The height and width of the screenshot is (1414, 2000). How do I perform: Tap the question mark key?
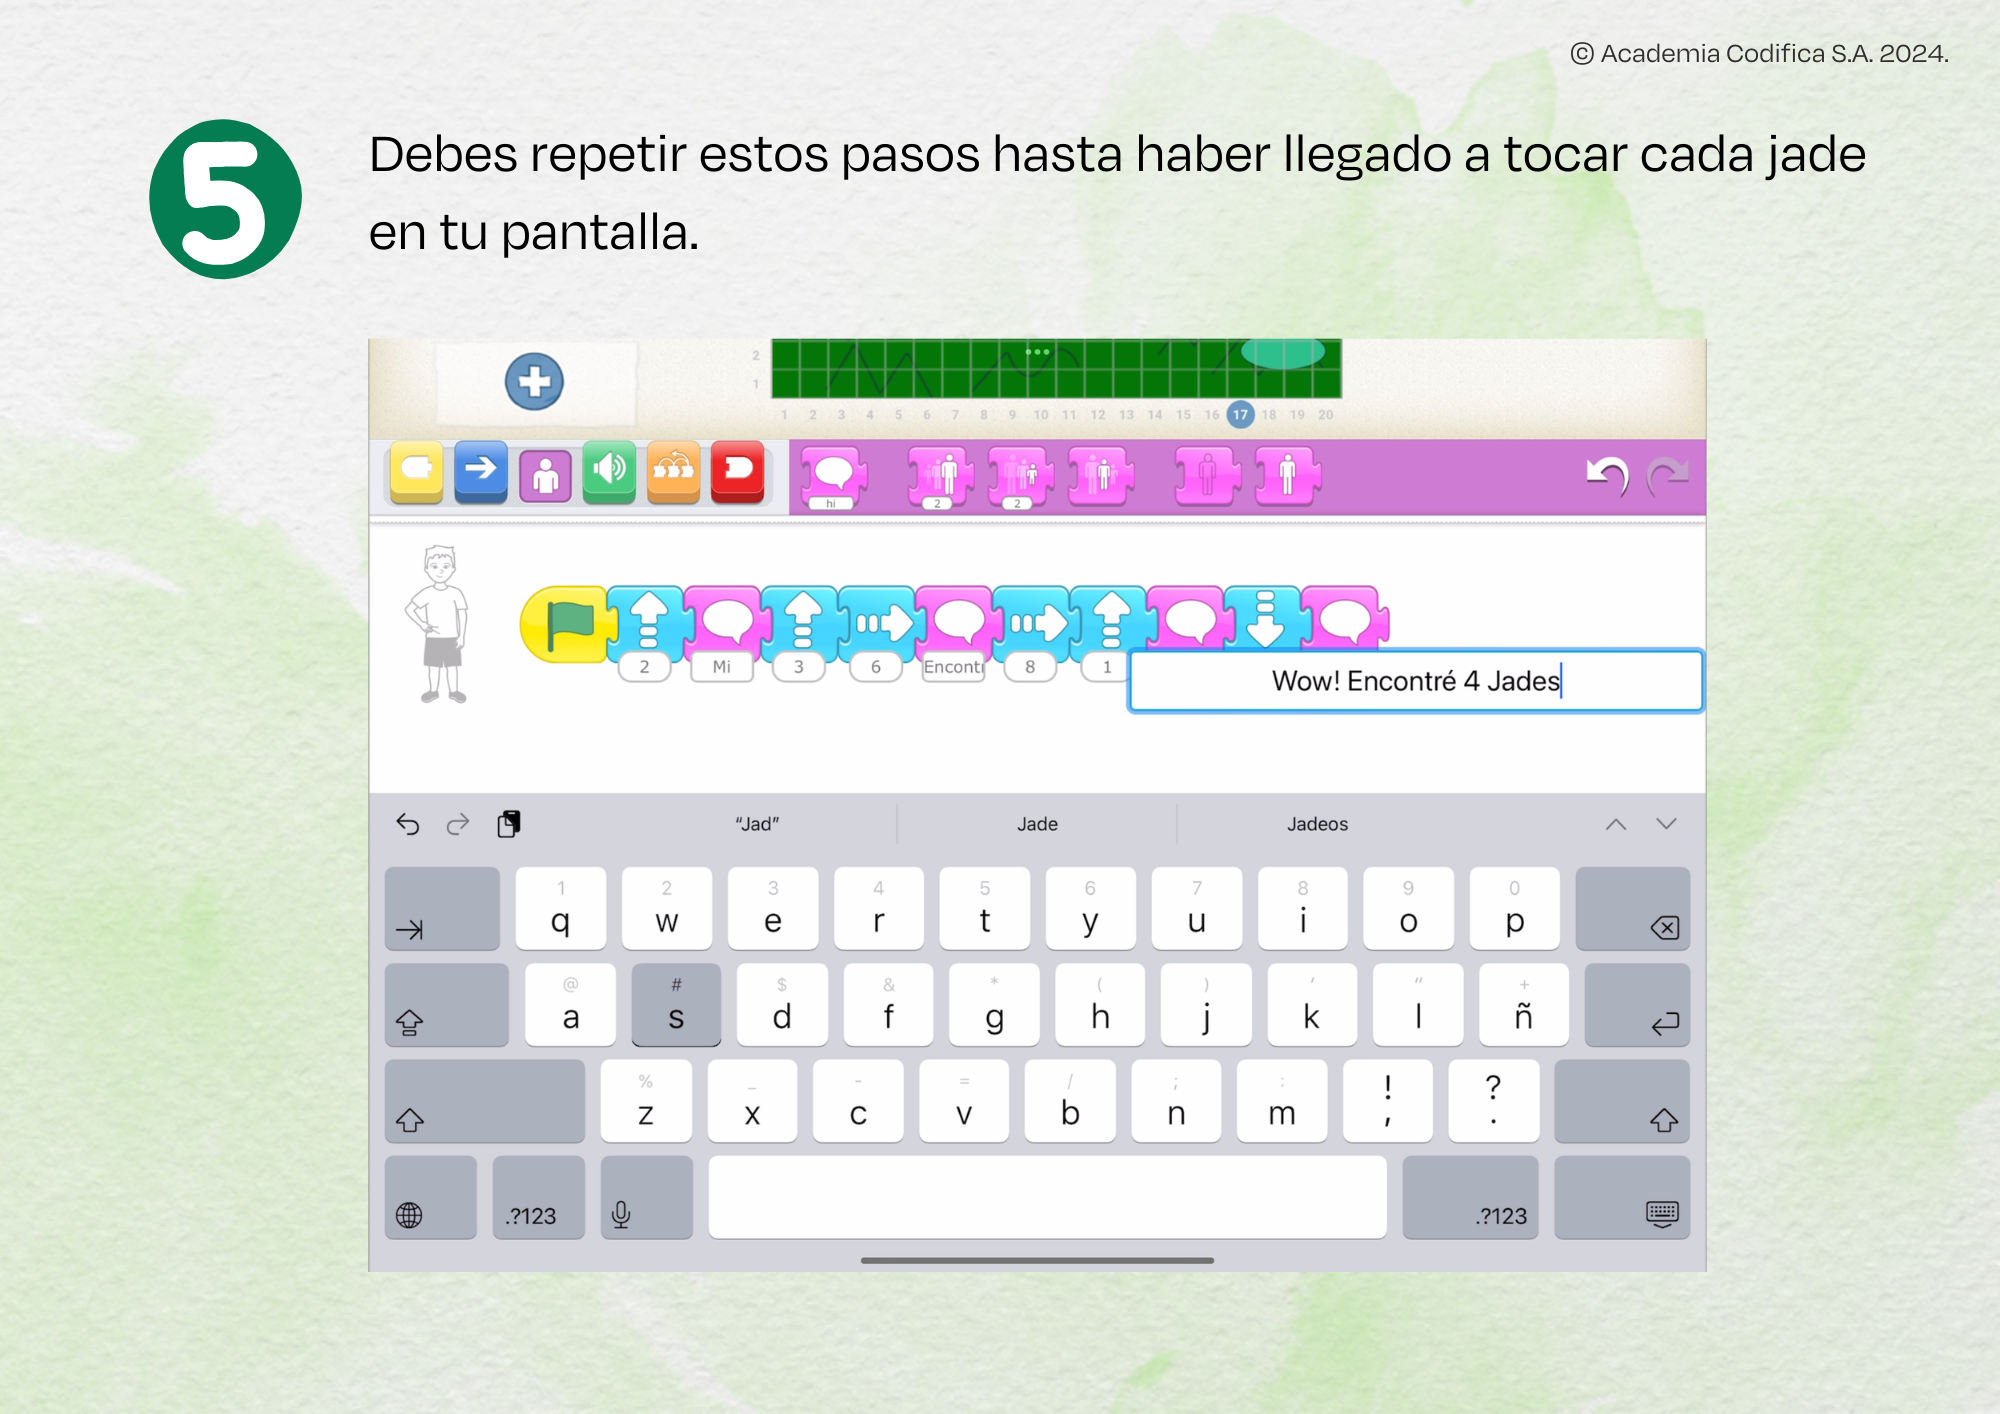(1494, 1101)
